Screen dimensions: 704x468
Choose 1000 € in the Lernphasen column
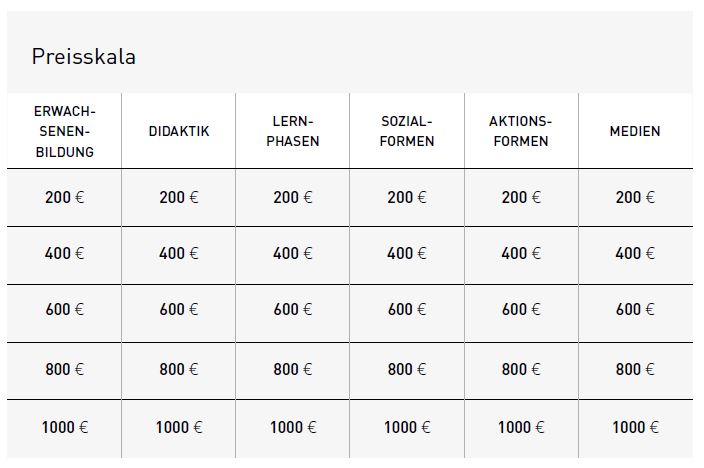(292, 427)
